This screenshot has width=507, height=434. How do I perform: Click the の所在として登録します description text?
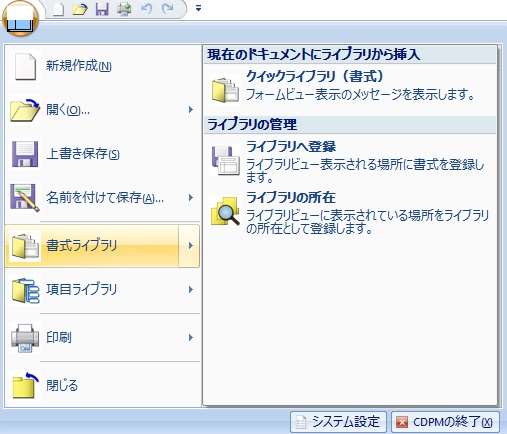click(309, 229)
